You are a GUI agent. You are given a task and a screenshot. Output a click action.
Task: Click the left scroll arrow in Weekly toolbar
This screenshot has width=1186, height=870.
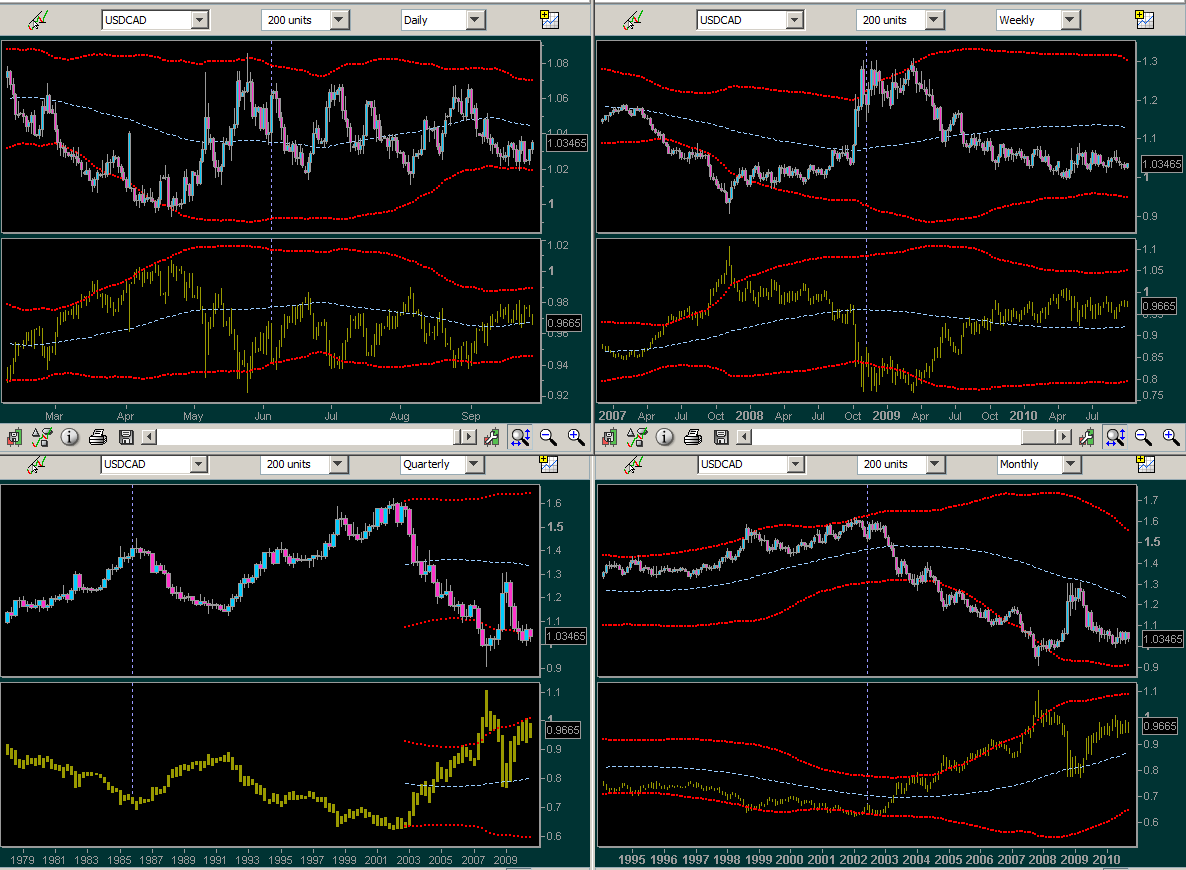744,437
